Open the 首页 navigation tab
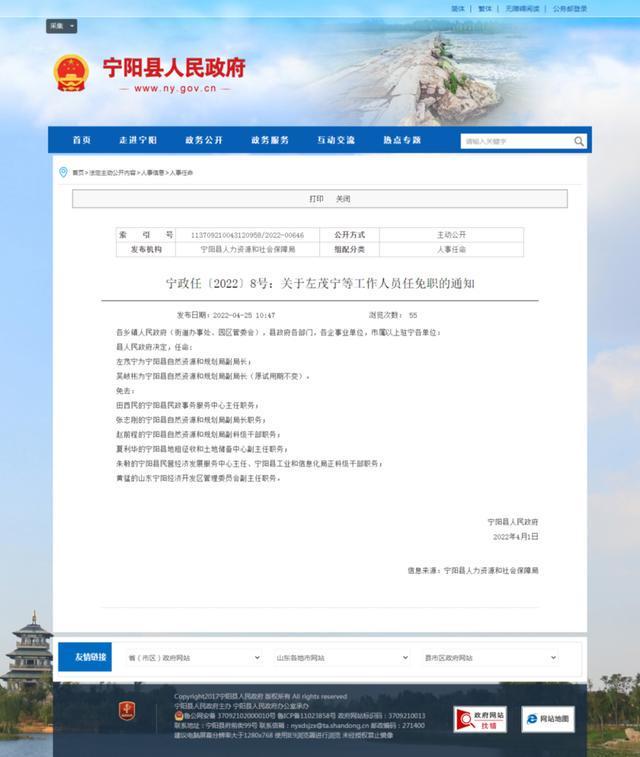The height and width of the screenshot is (757, 640). click(82, 140)
